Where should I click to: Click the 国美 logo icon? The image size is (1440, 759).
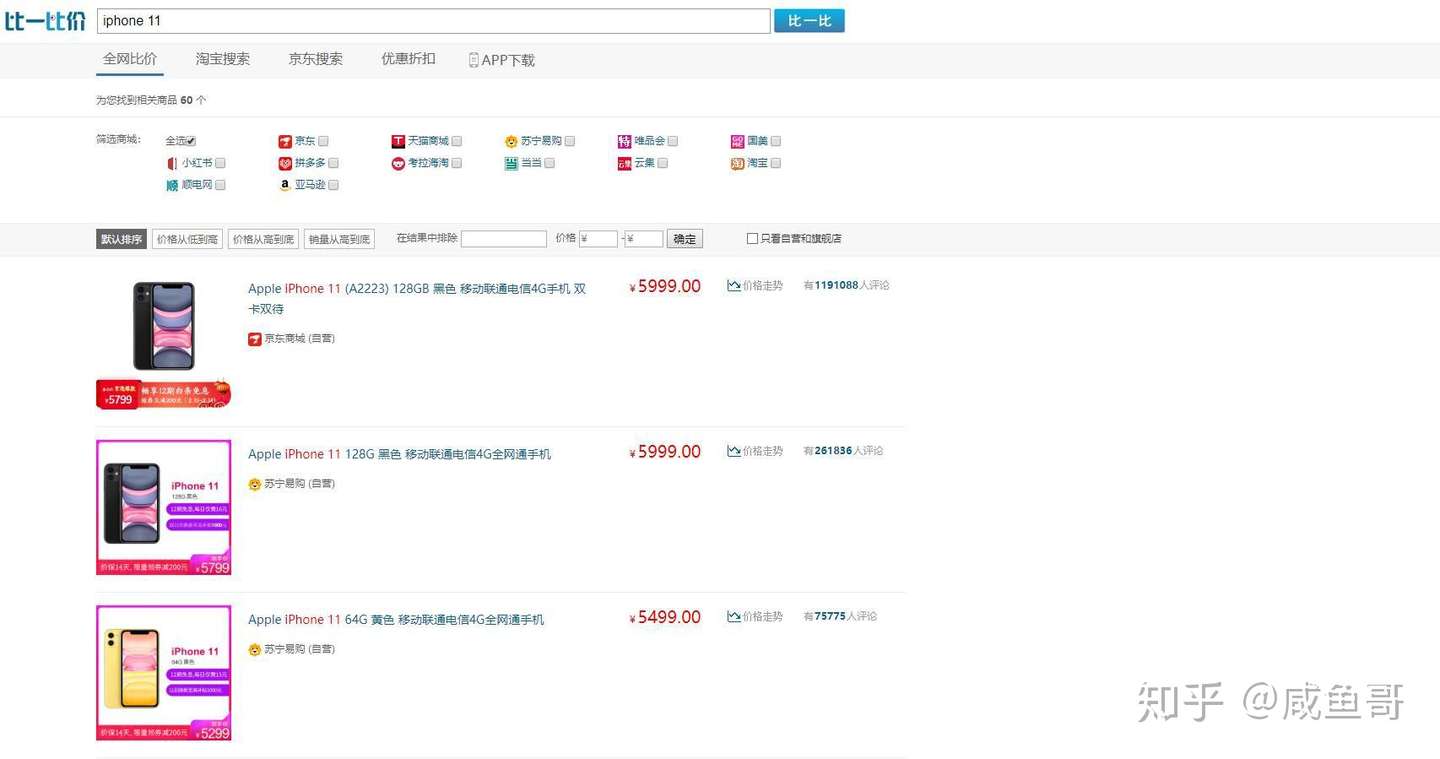(737, 142)
